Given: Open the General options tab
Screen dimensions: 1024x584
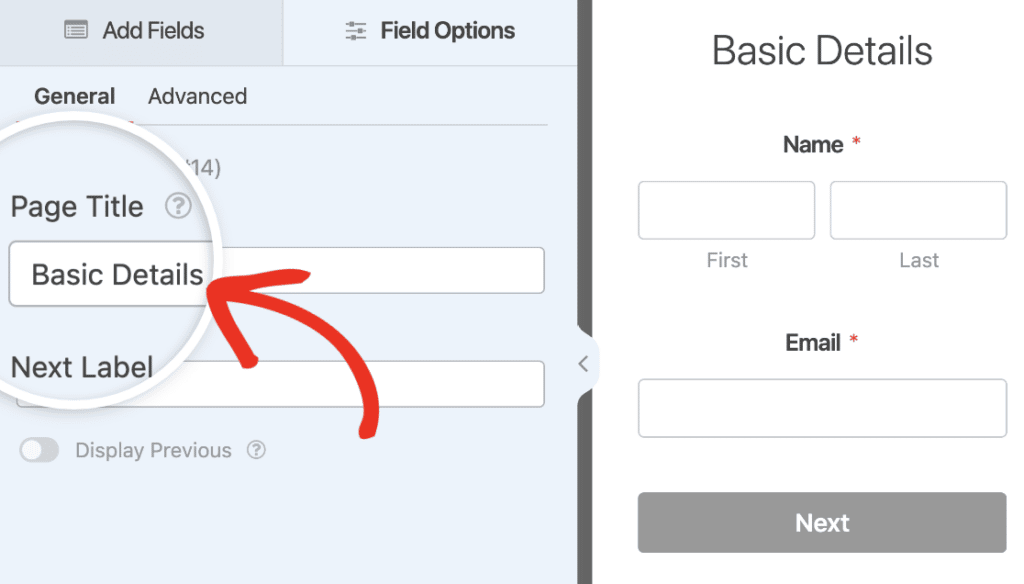Looking at the screenshot, I should [x=74, y=96].
